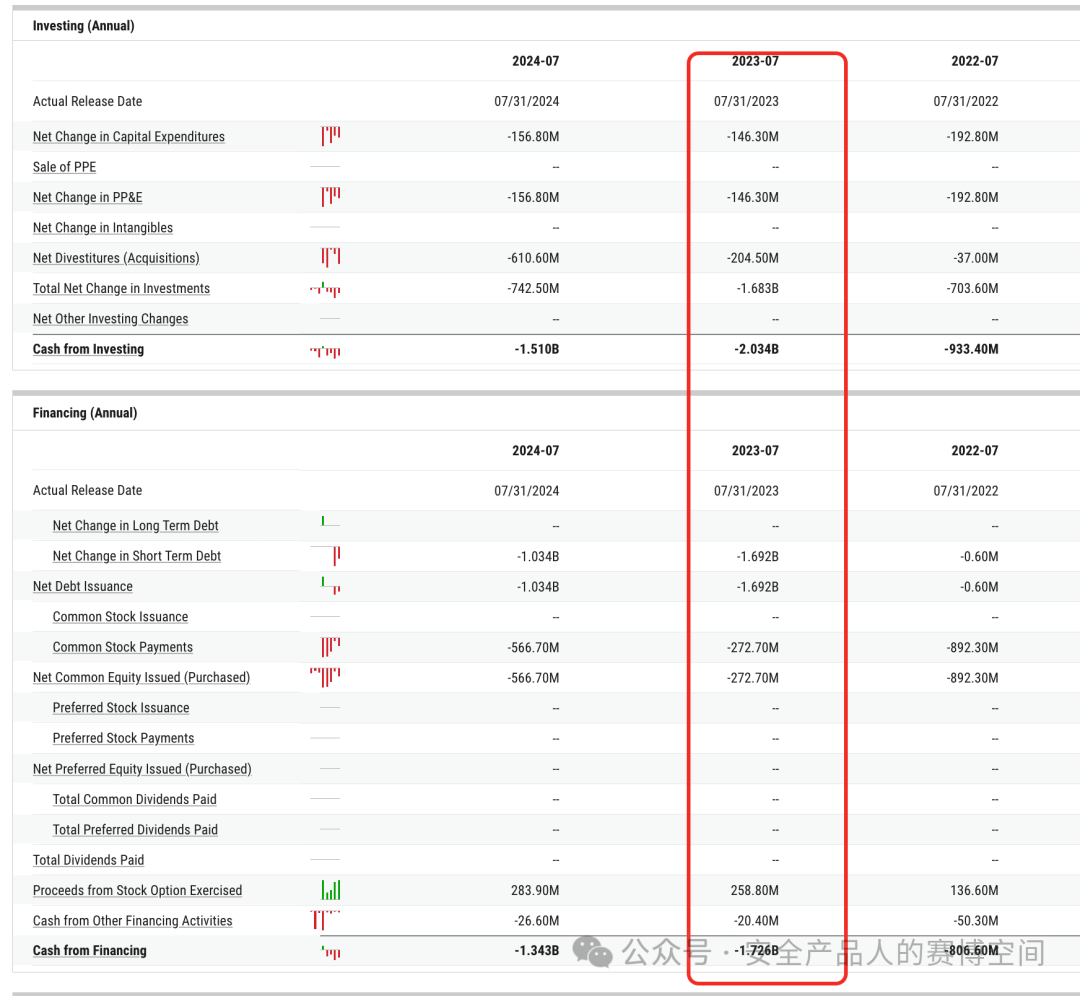This screenshot has width=1080, height=996.
Task: Click the Preferred Stock Payments link
Action: 123,738
